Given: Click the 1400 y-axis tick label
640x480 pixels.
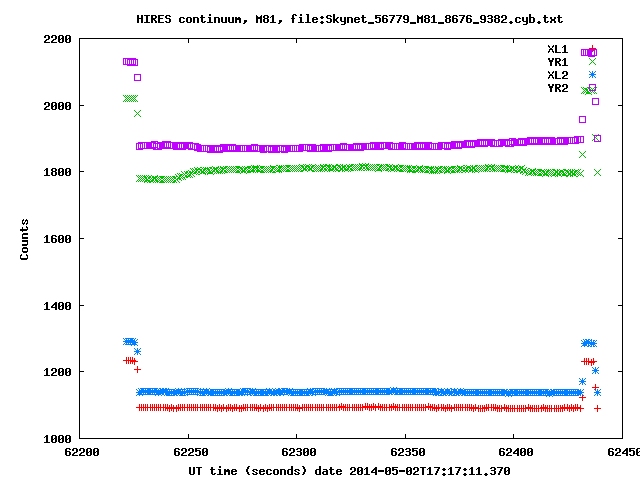Looking at the screenshot, I should pos(57,306).
